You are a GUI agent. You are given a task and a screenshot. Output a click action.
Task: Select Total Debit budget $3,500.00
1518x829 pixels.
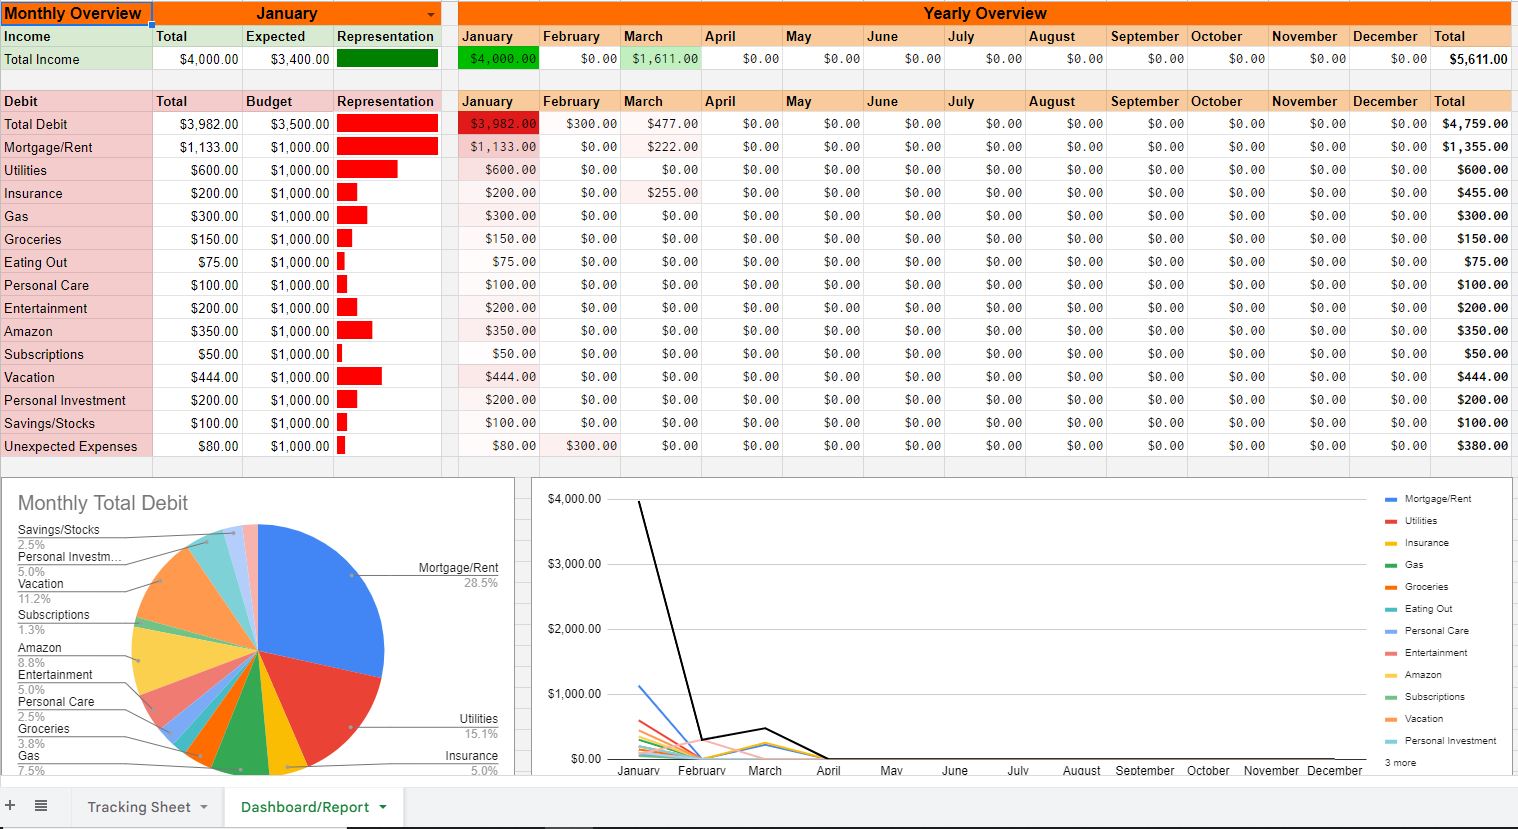[x=288, y=124]
